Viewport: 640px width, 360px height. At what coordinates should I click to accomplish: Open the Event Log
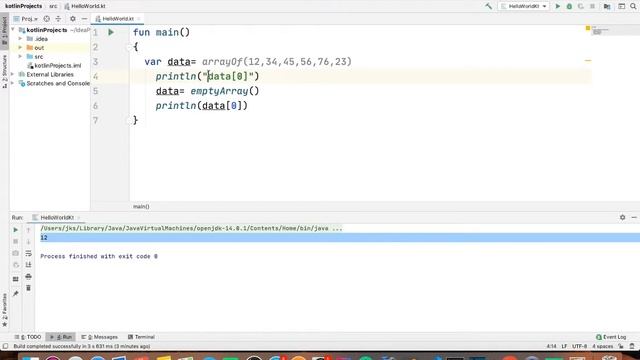click(611, 337)
